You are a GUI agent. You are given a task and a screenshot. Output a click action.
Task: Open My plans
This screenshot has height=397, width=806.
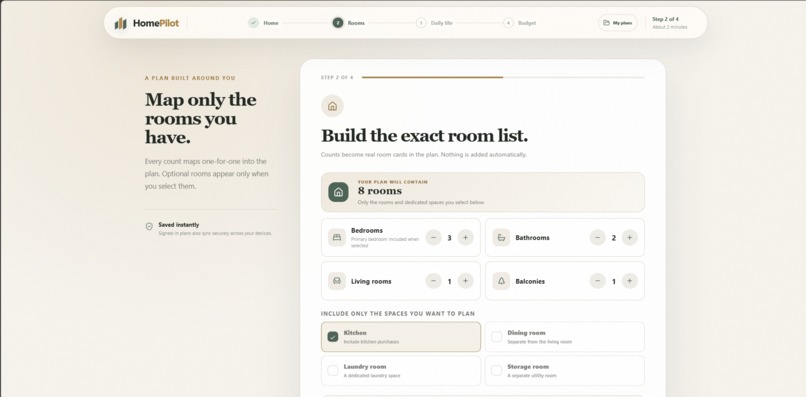click(x=617, y=23)
